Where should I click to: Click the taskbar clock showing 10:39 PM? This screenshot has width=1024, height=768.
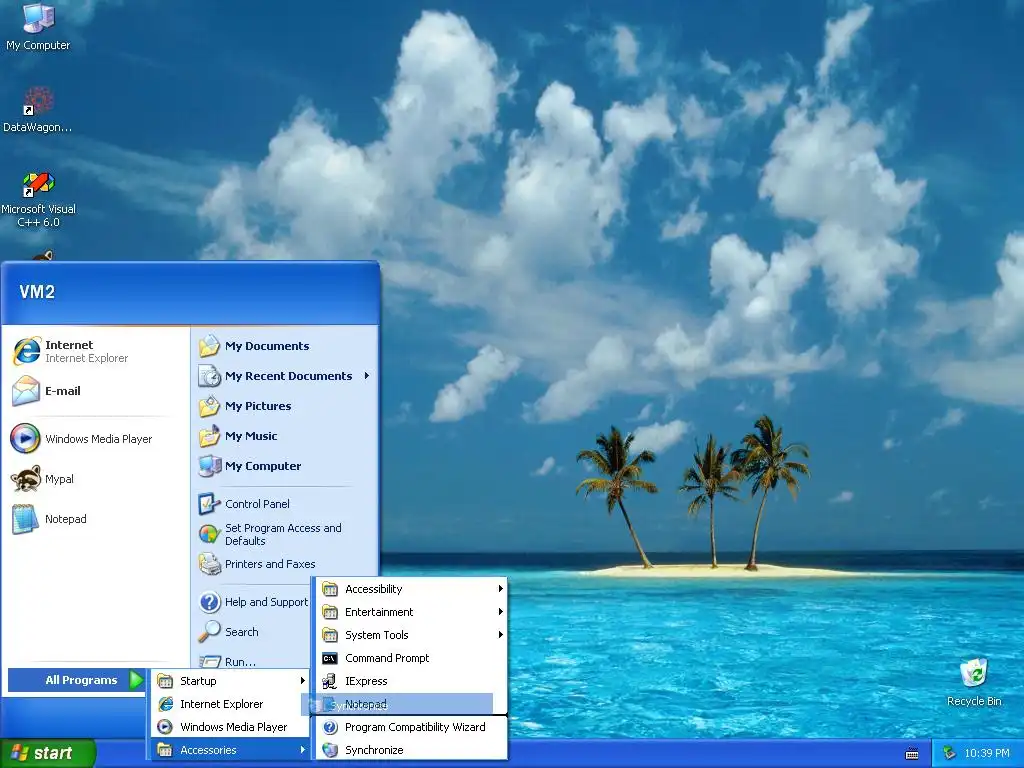(x=987, y=754)
